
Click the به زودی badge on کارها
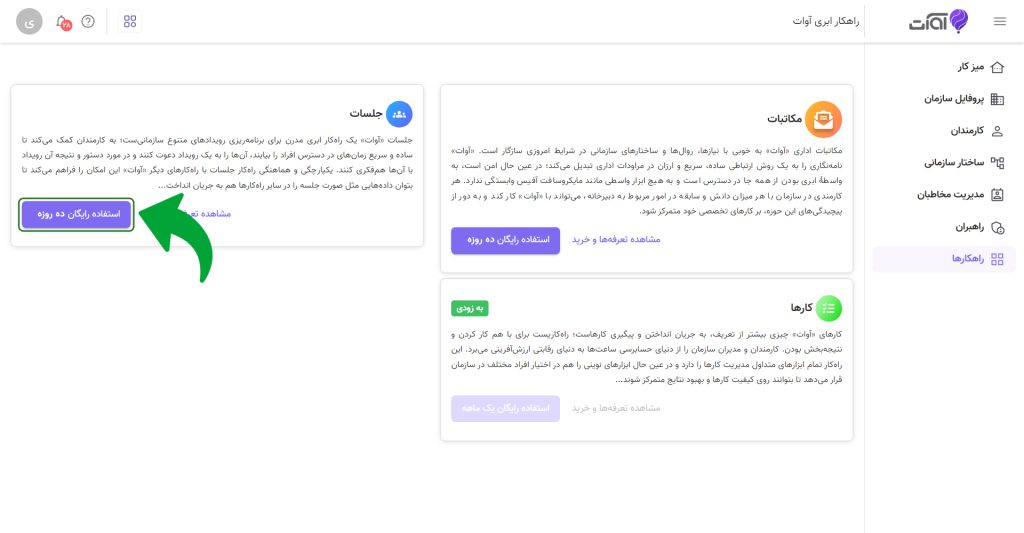click(470, 308)
